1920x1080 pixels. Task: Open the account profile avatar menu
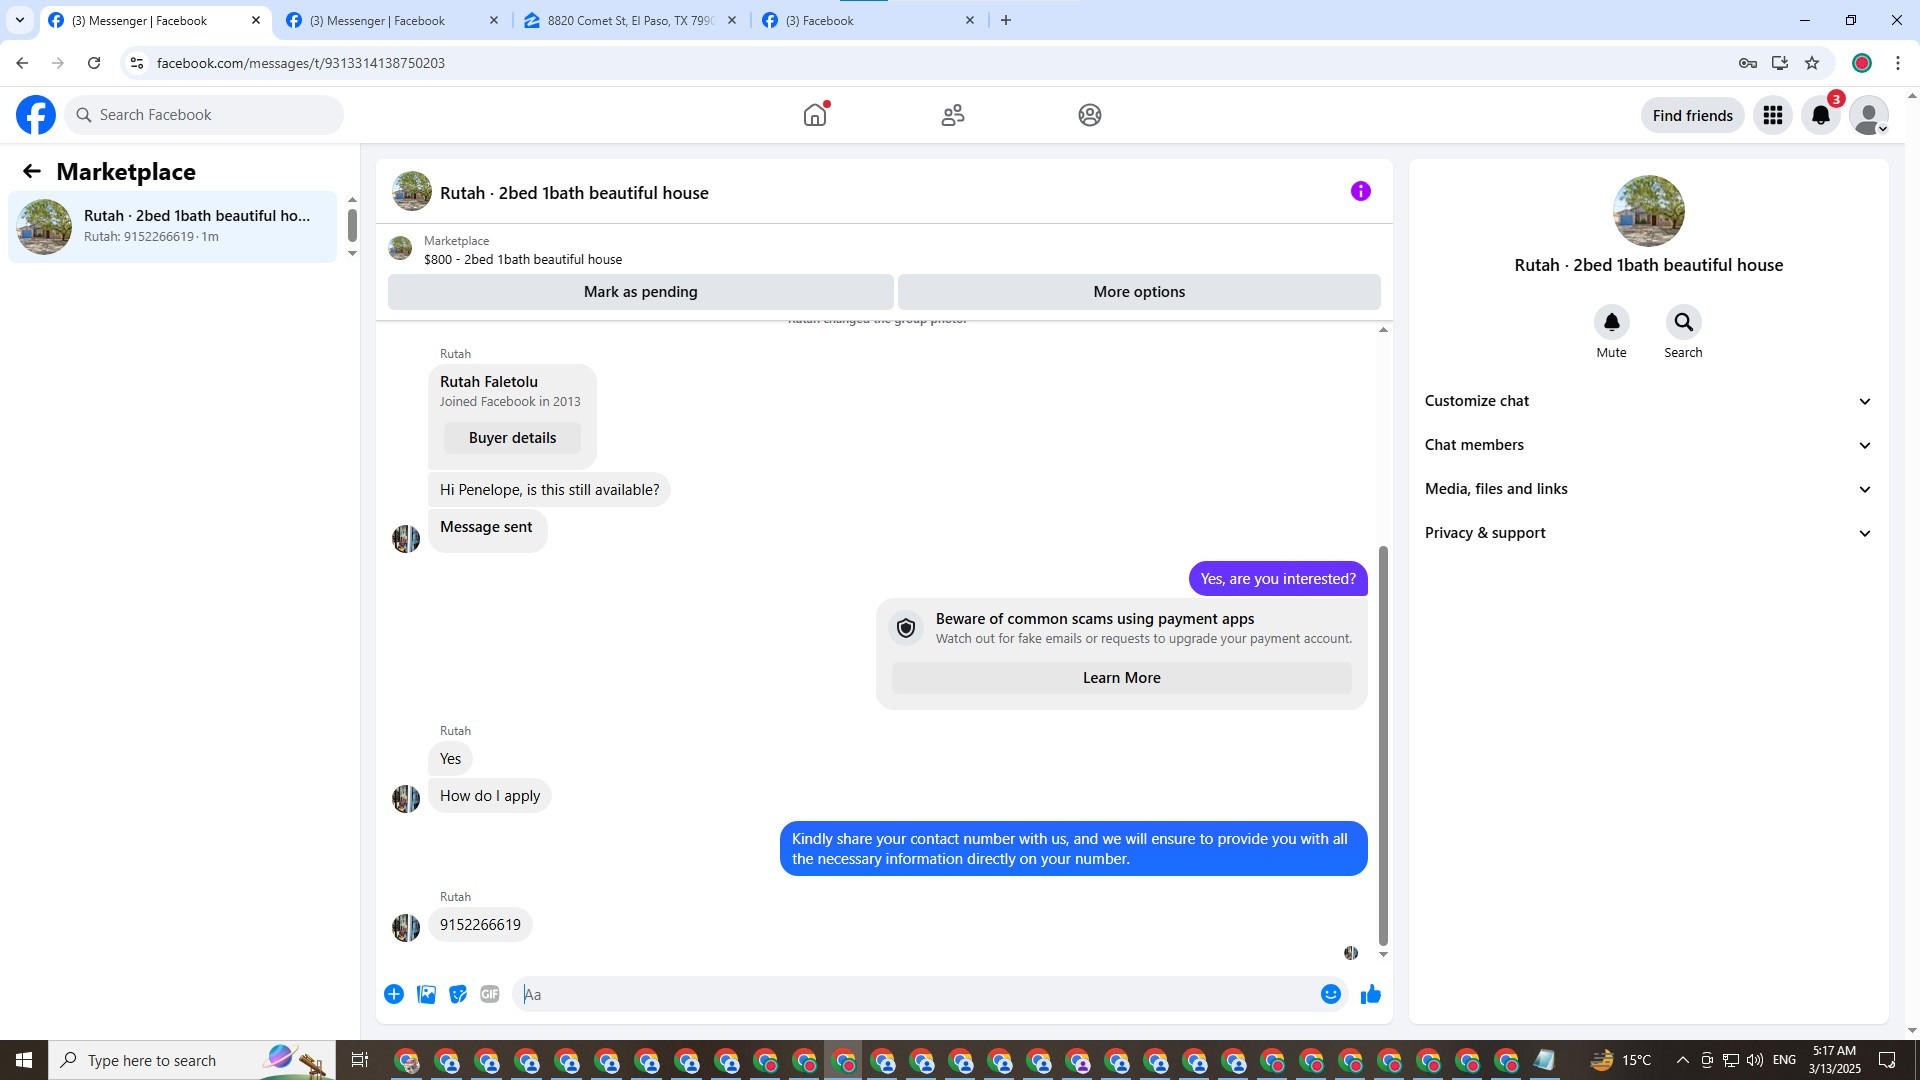[1869, 115]
